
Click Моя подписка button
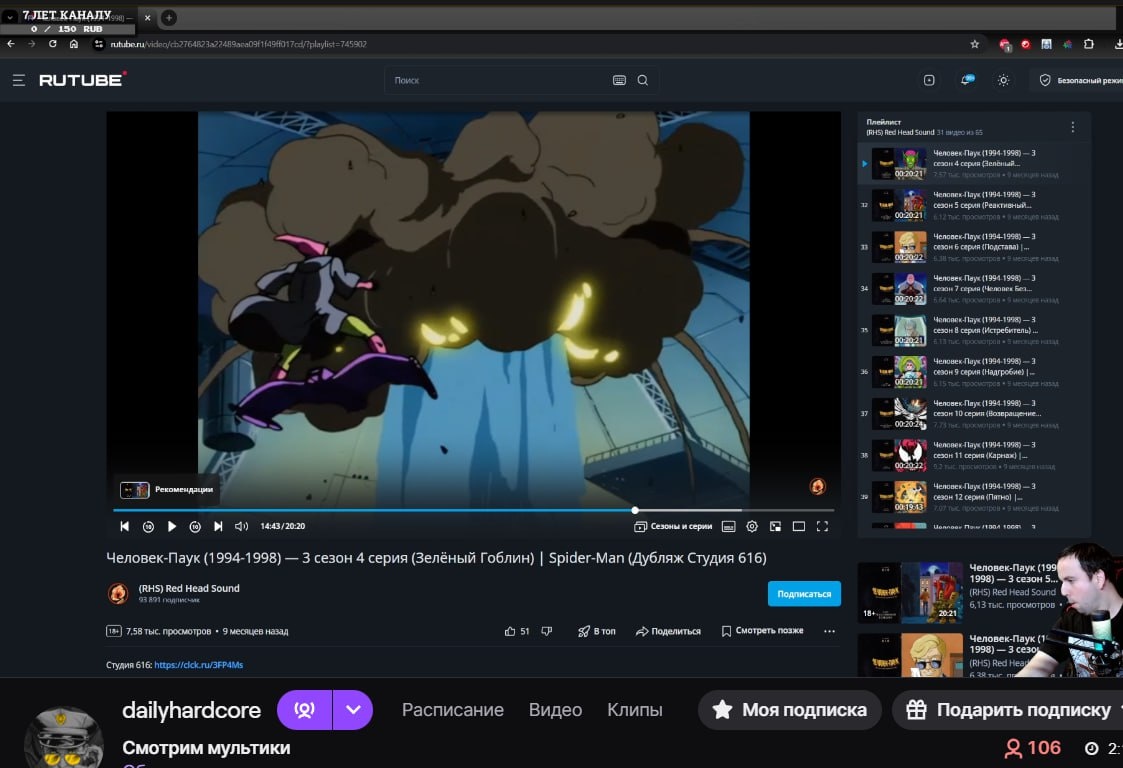click(x=789, y=710)
